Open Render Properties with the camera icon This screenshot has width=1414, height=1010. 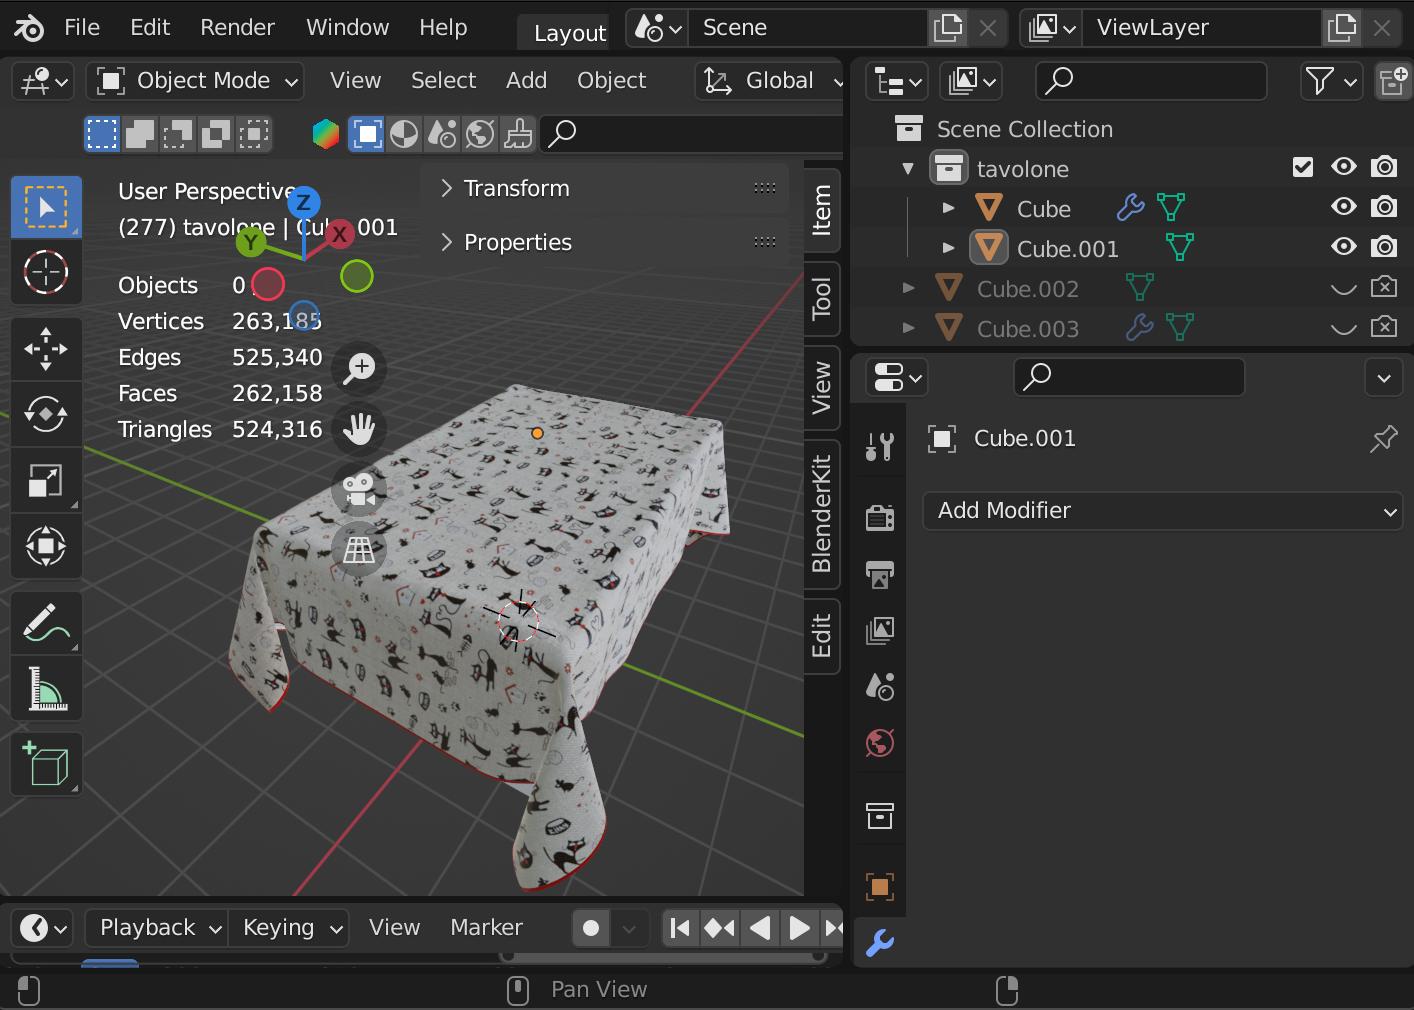(878, 517)
